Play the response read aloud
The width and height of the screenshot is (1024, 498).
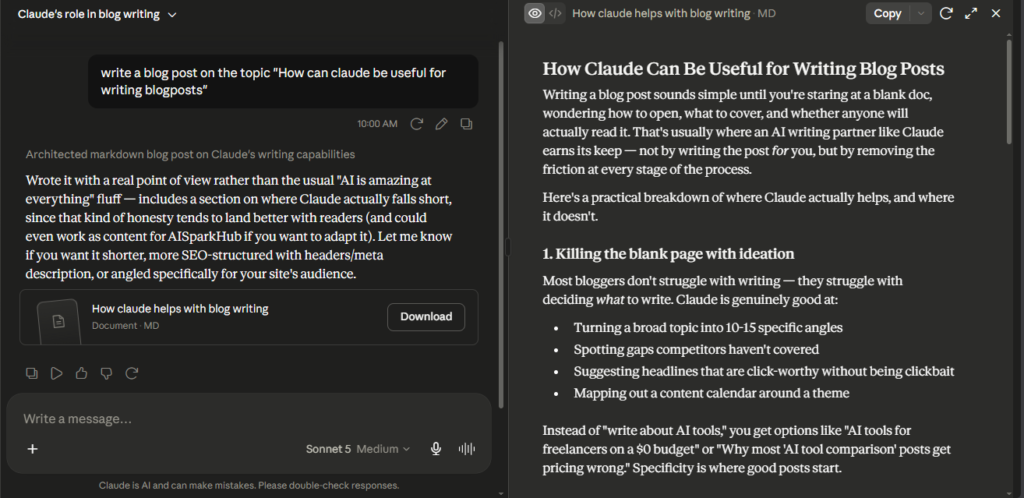tap(57, 373)
